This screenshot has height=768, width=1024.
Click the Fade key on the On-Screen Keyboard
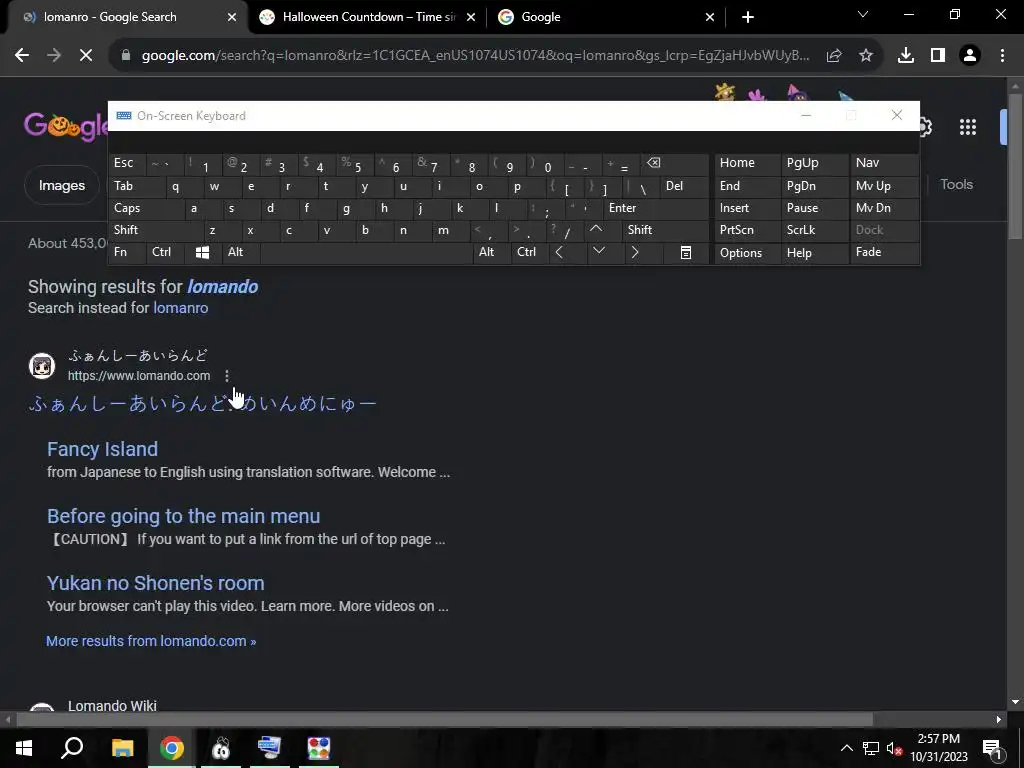click(x=884, y=253)
